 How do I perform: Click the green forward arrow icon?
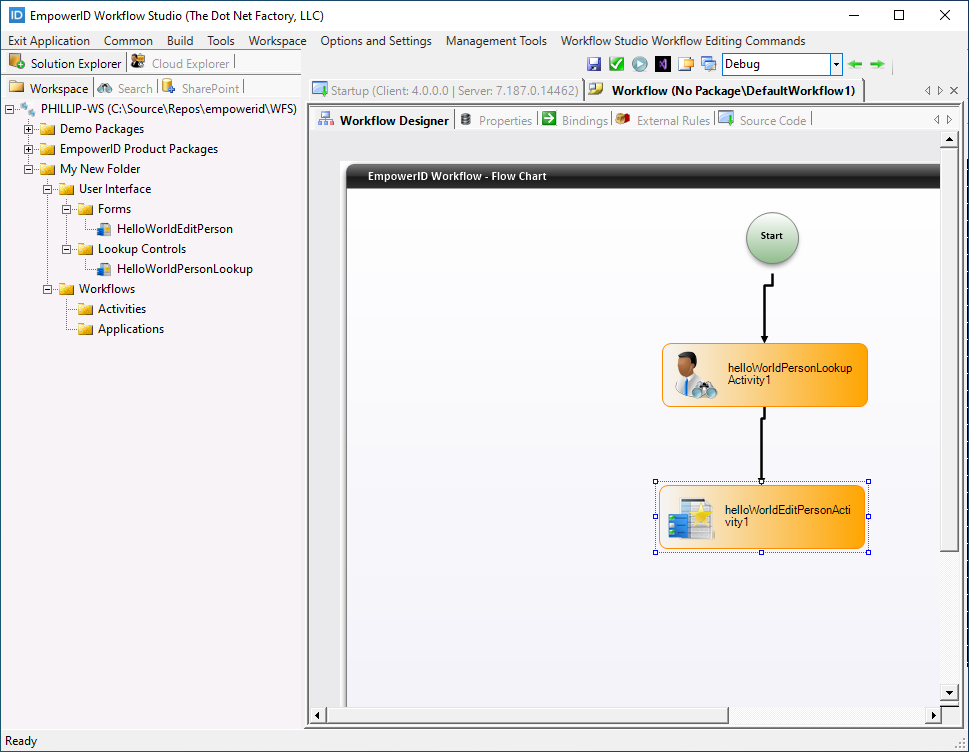877,64
